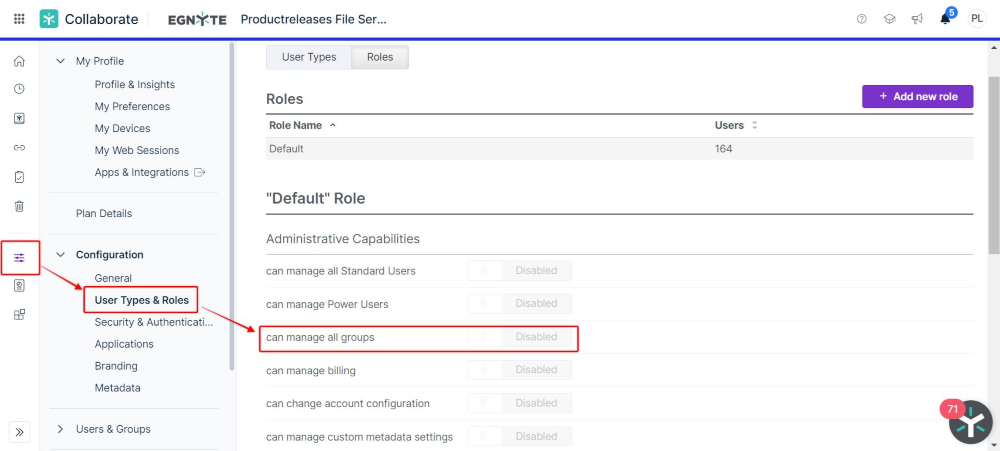
Task: Click the notifications bell icon
Action: pyautogui.click(x=945, y=19)
